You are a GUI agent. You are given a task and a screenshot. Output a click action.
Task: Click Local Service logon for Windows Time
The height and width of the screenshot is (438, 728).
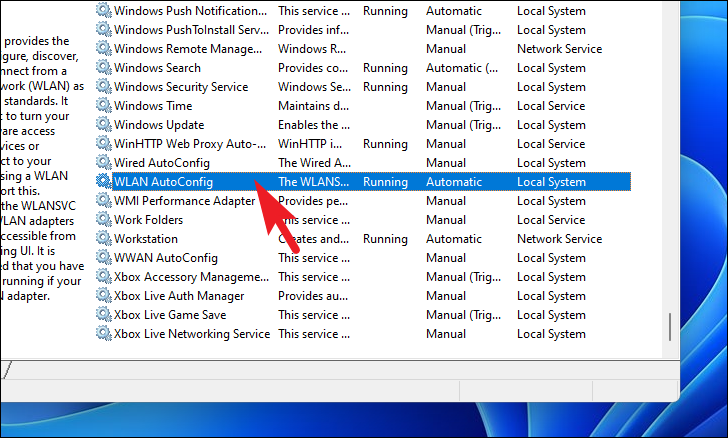coord(551,106)
